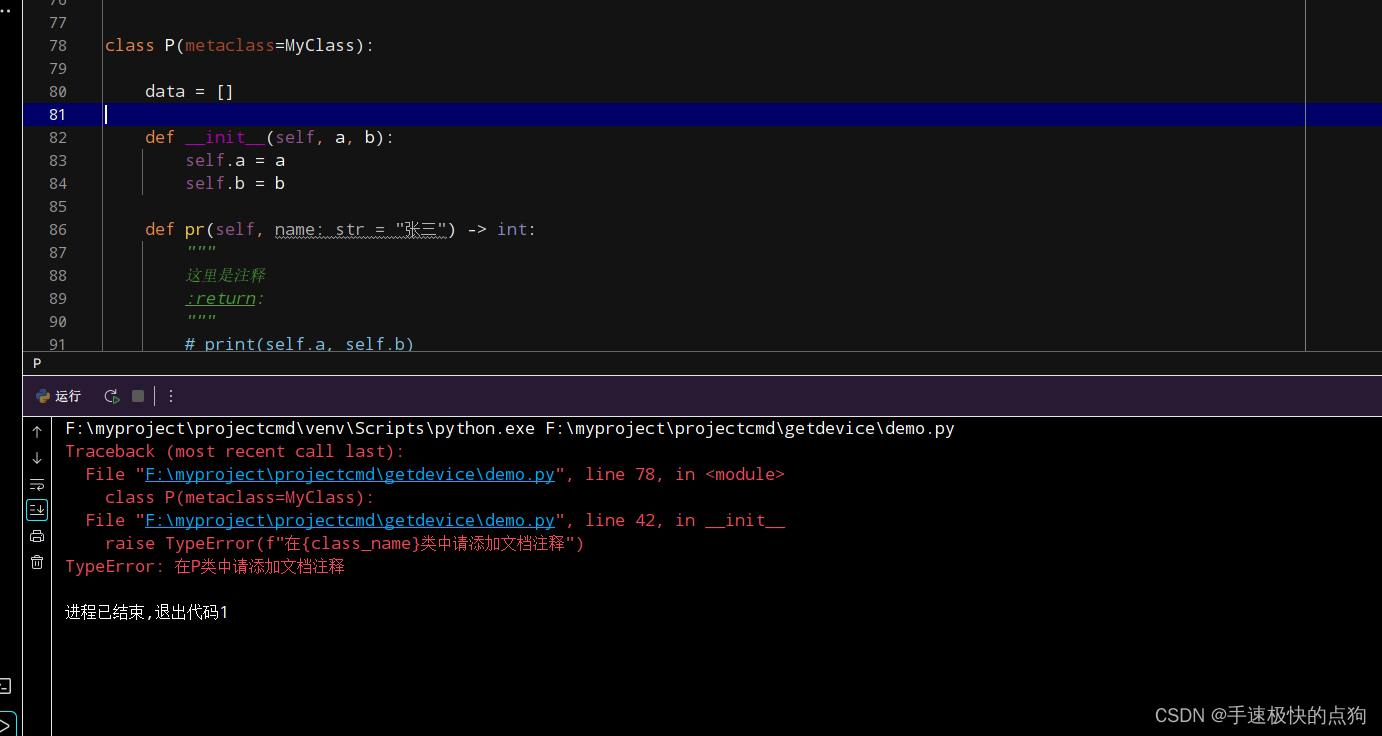The image size is (1382, 736).
Task: Open demo.py link on line 42 traceback
Action: (x=349, y=520)
